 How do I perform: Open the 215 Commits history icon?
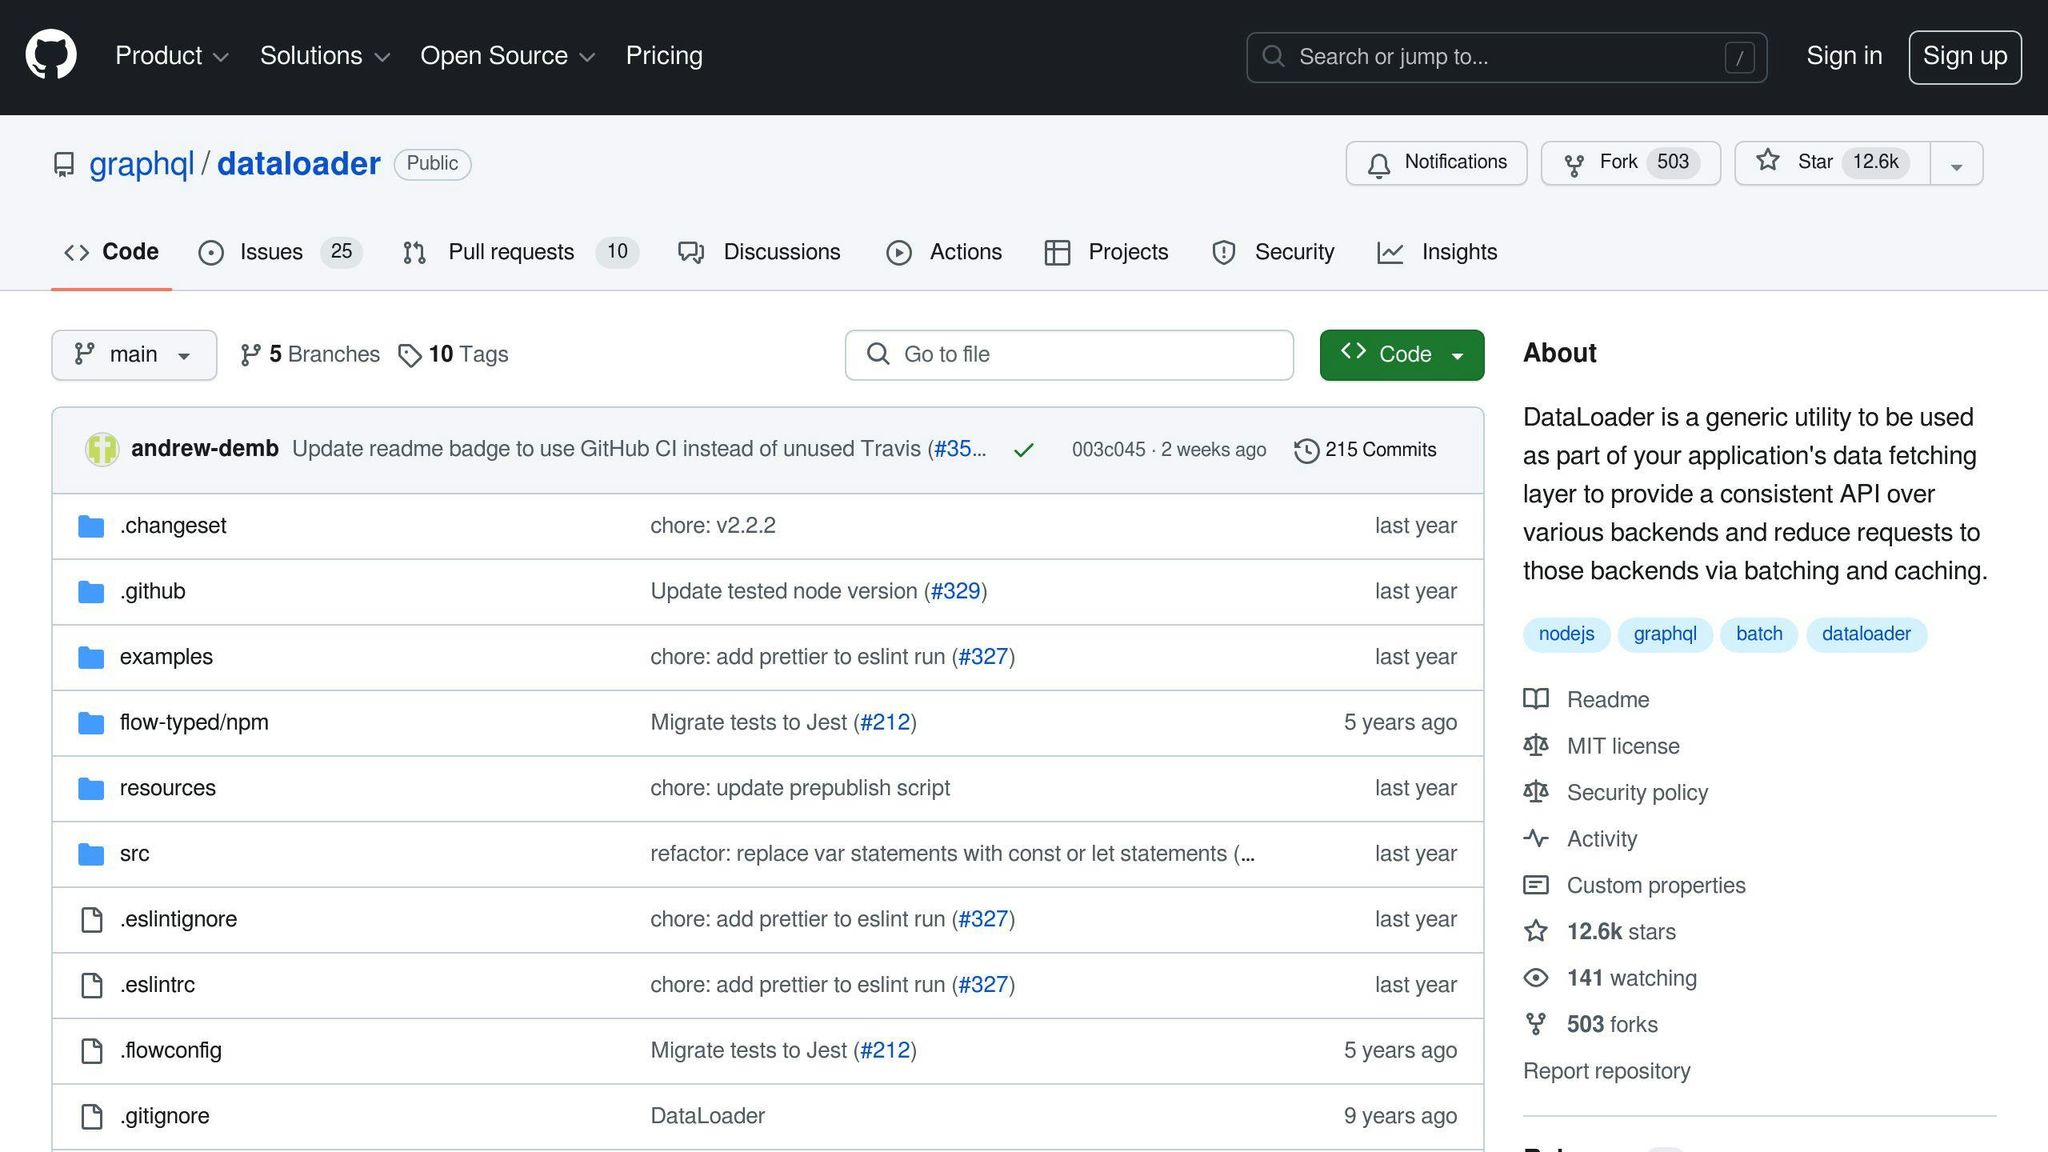tap(1306, 450)
